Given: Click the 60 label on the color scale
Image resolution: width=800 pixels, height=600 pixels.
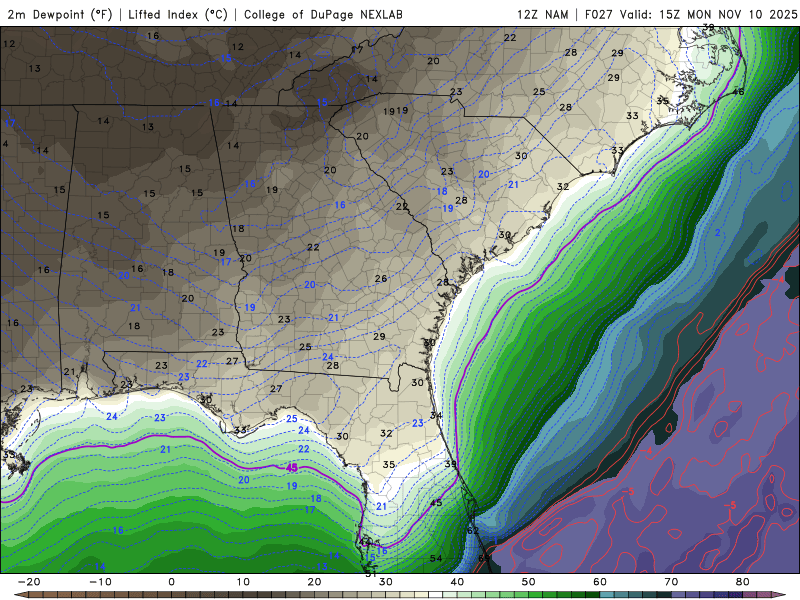Looking at the screenshot, I should click(600, 582).
